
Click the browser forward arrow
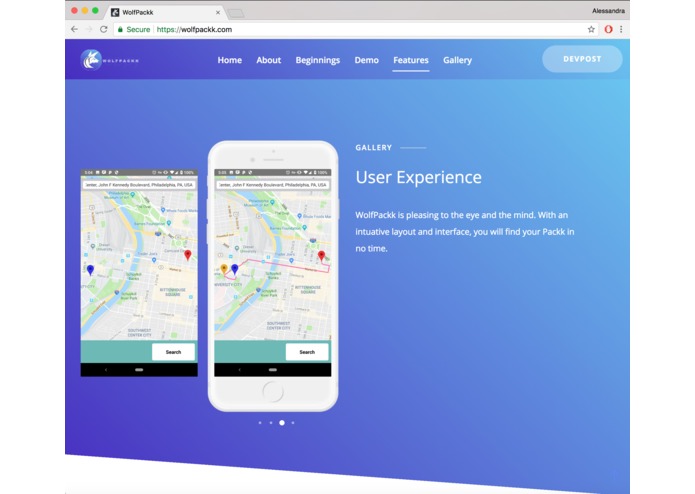[x=89, y=29]
